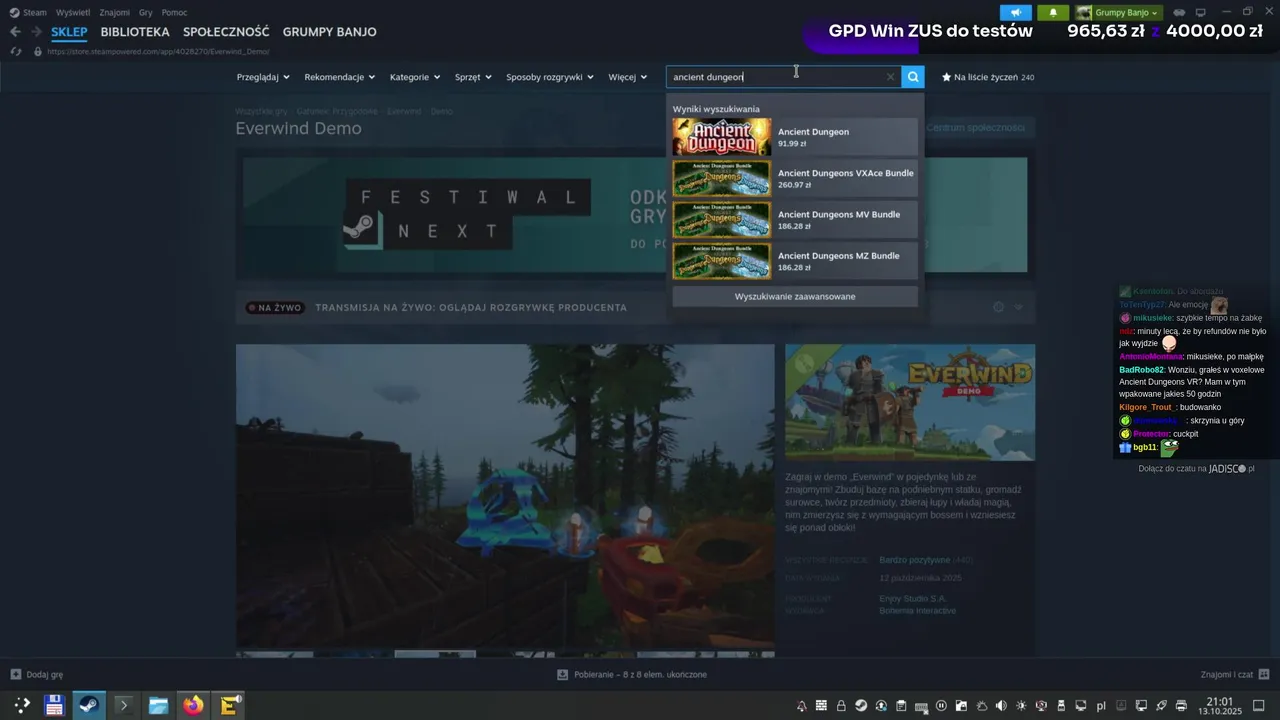This screenshot has width=1280, height=720.
Task: Switch to Big Picture mode icon
Action: [x=1201, y=13]
